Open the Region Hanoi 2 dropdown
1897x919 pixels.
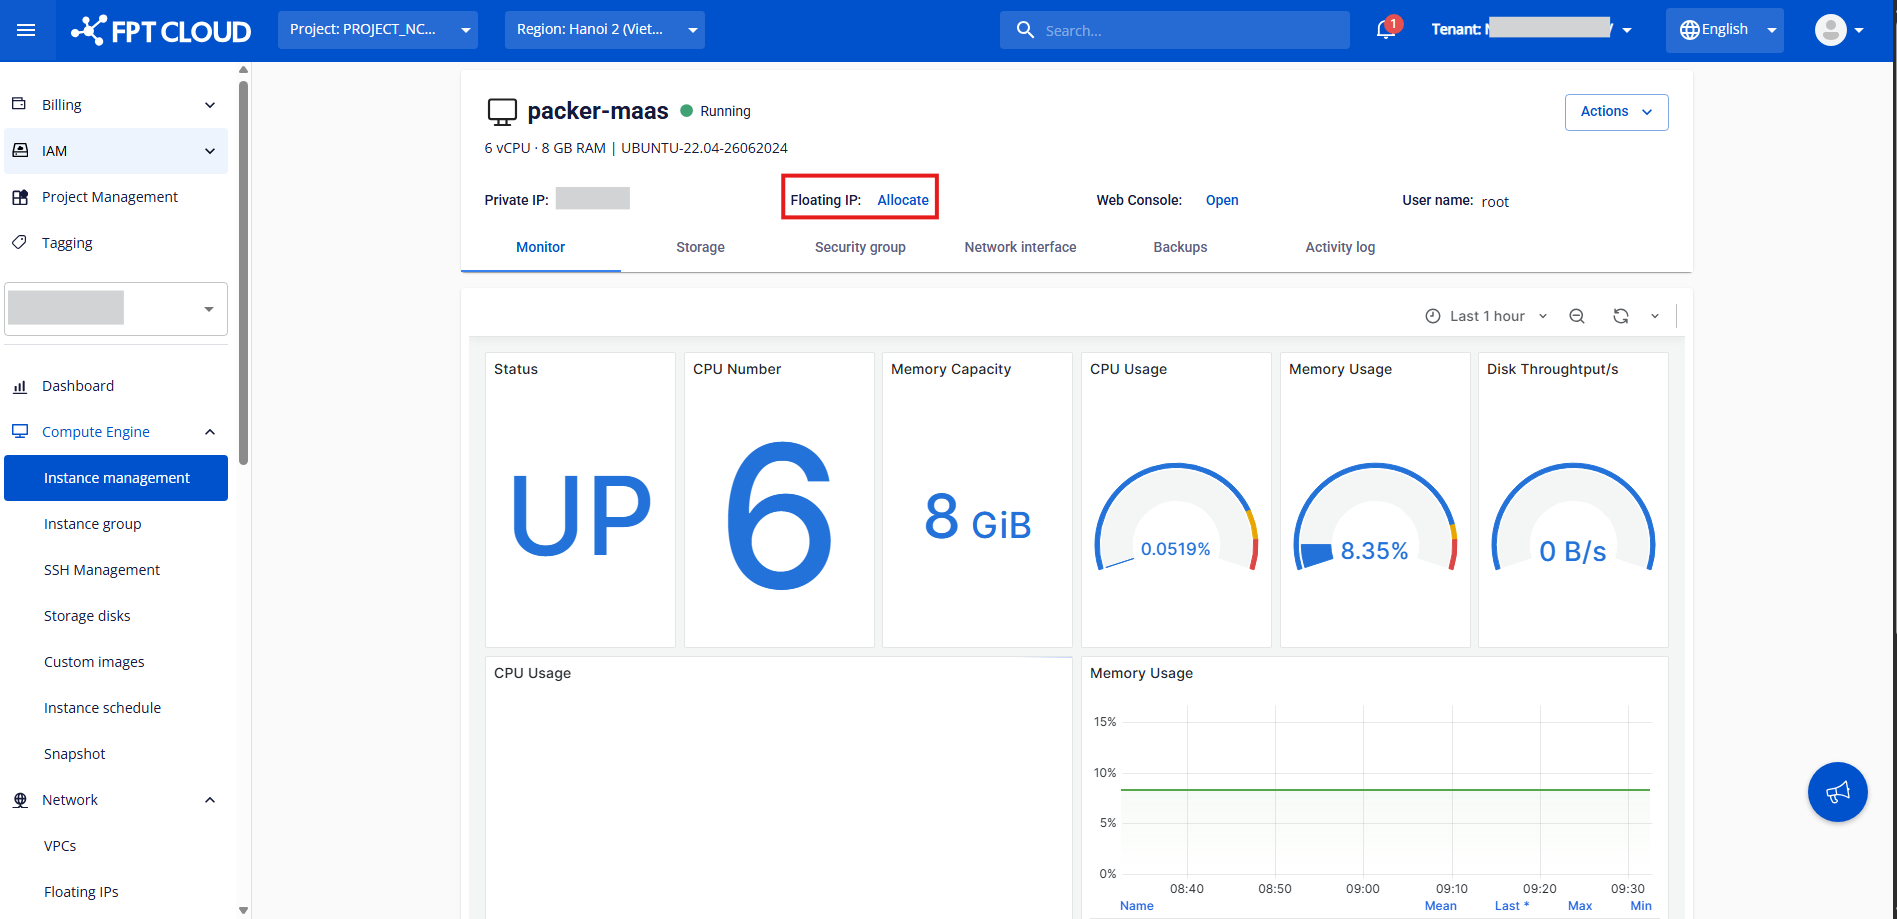(x=604, y=30)
